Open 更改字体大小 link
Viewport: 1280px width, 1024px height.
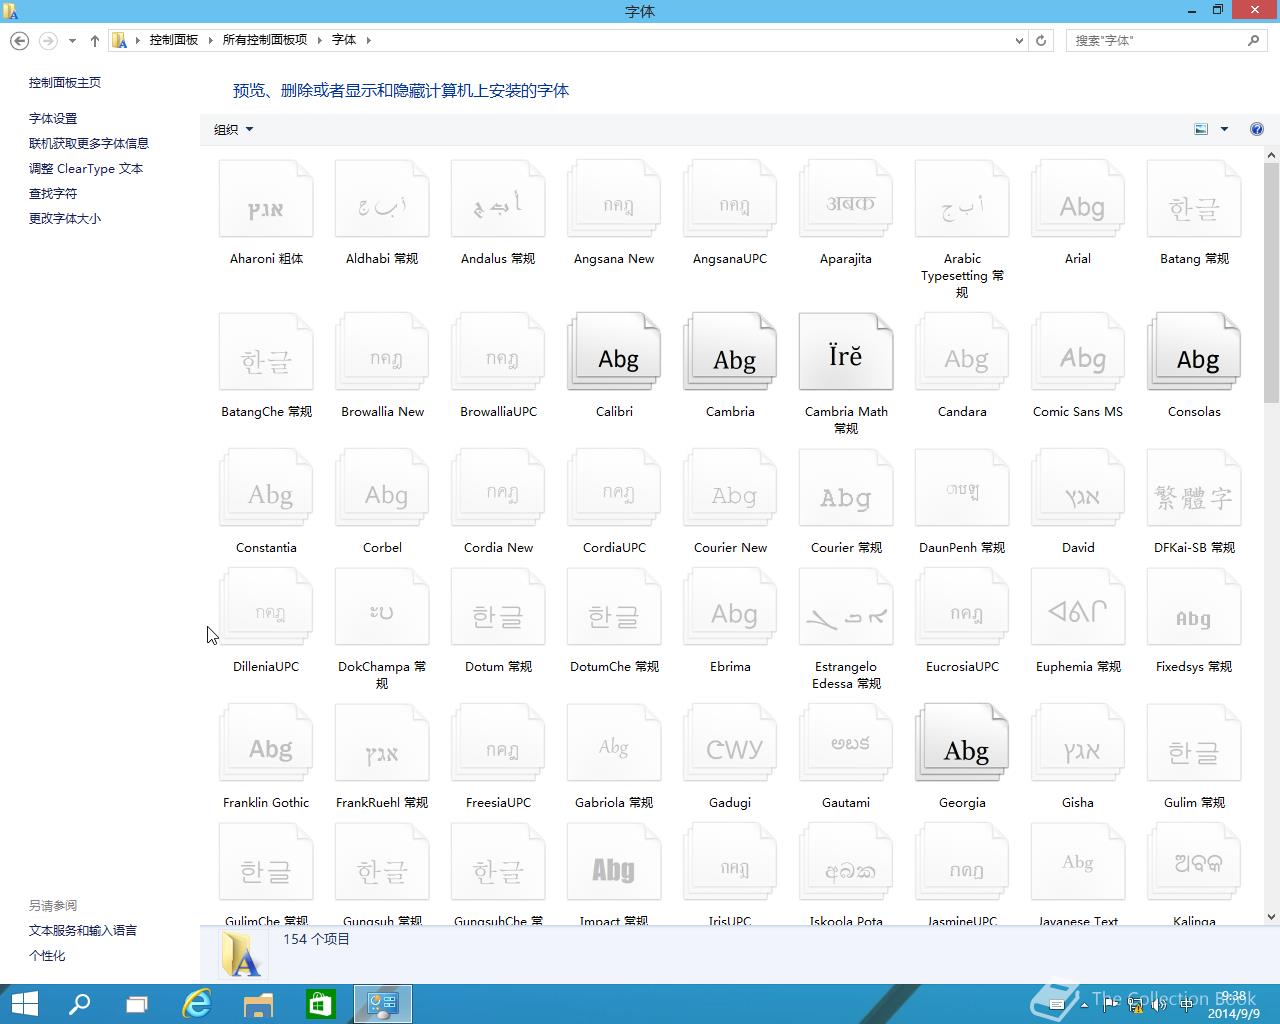[x=65, y=219]
